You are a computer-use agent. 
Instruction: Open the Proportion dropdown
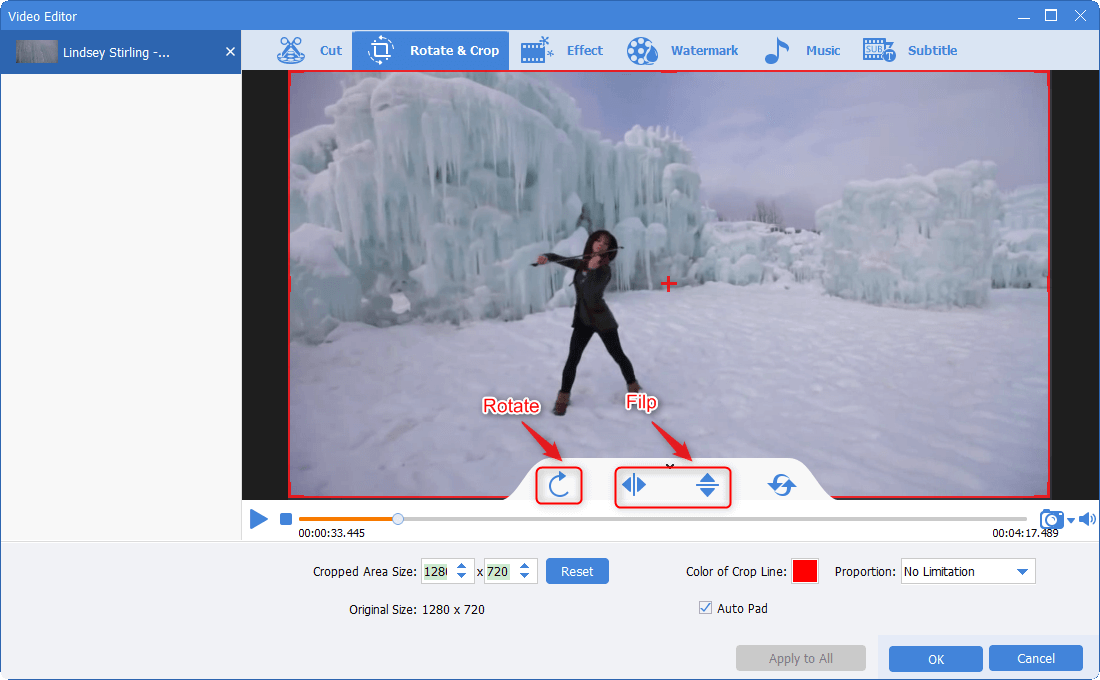pos(967,572)
